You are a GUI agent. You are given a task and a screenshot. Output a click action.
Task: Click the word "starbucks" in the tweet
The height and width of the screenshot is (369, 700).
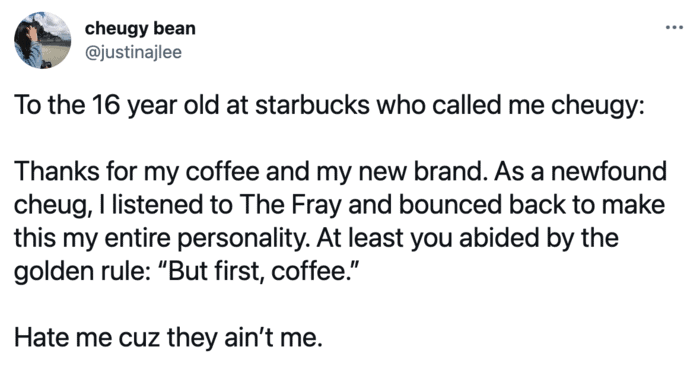(312, 106)
